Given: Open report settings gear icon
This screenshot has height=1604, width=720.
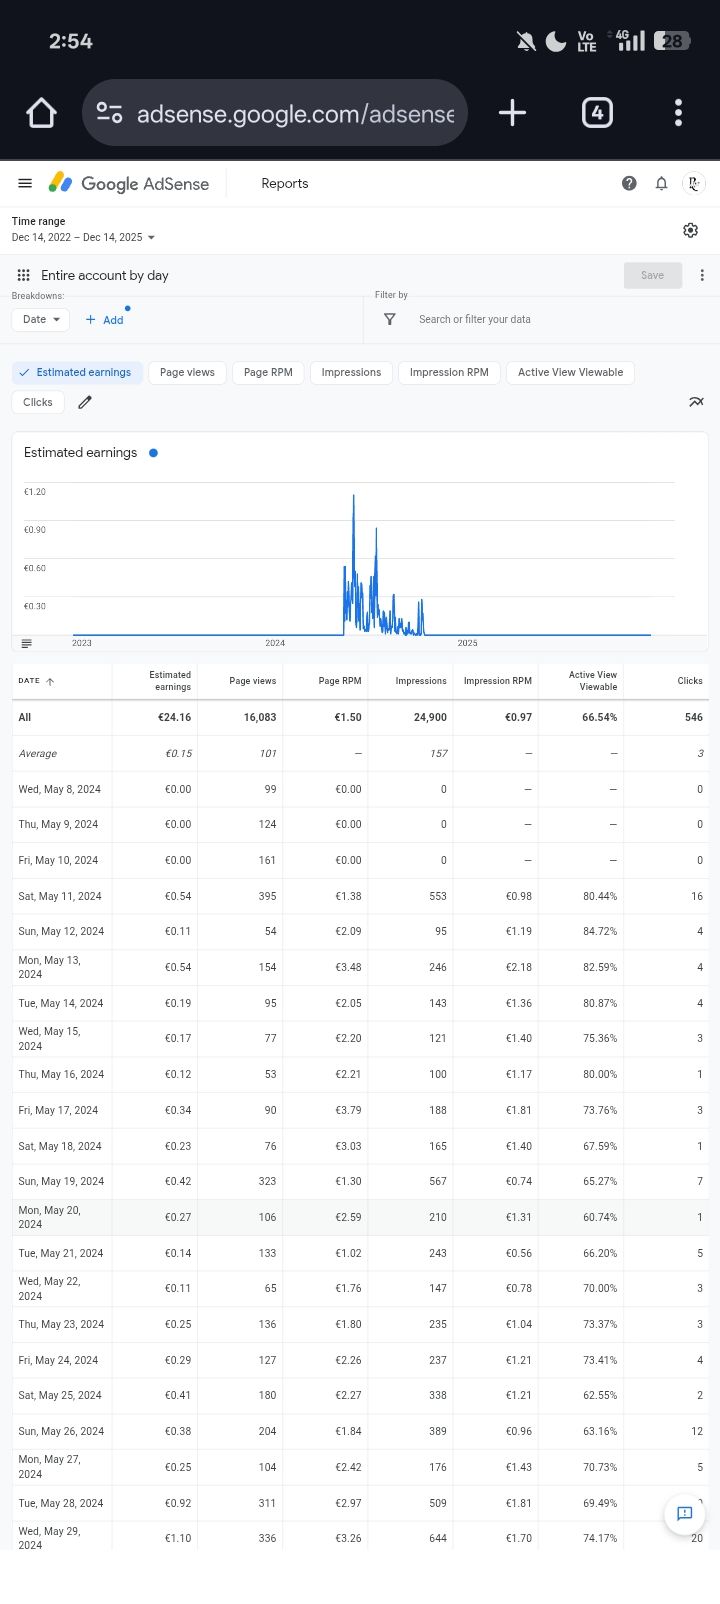Looking at the screenshot, I should point(690,230).
